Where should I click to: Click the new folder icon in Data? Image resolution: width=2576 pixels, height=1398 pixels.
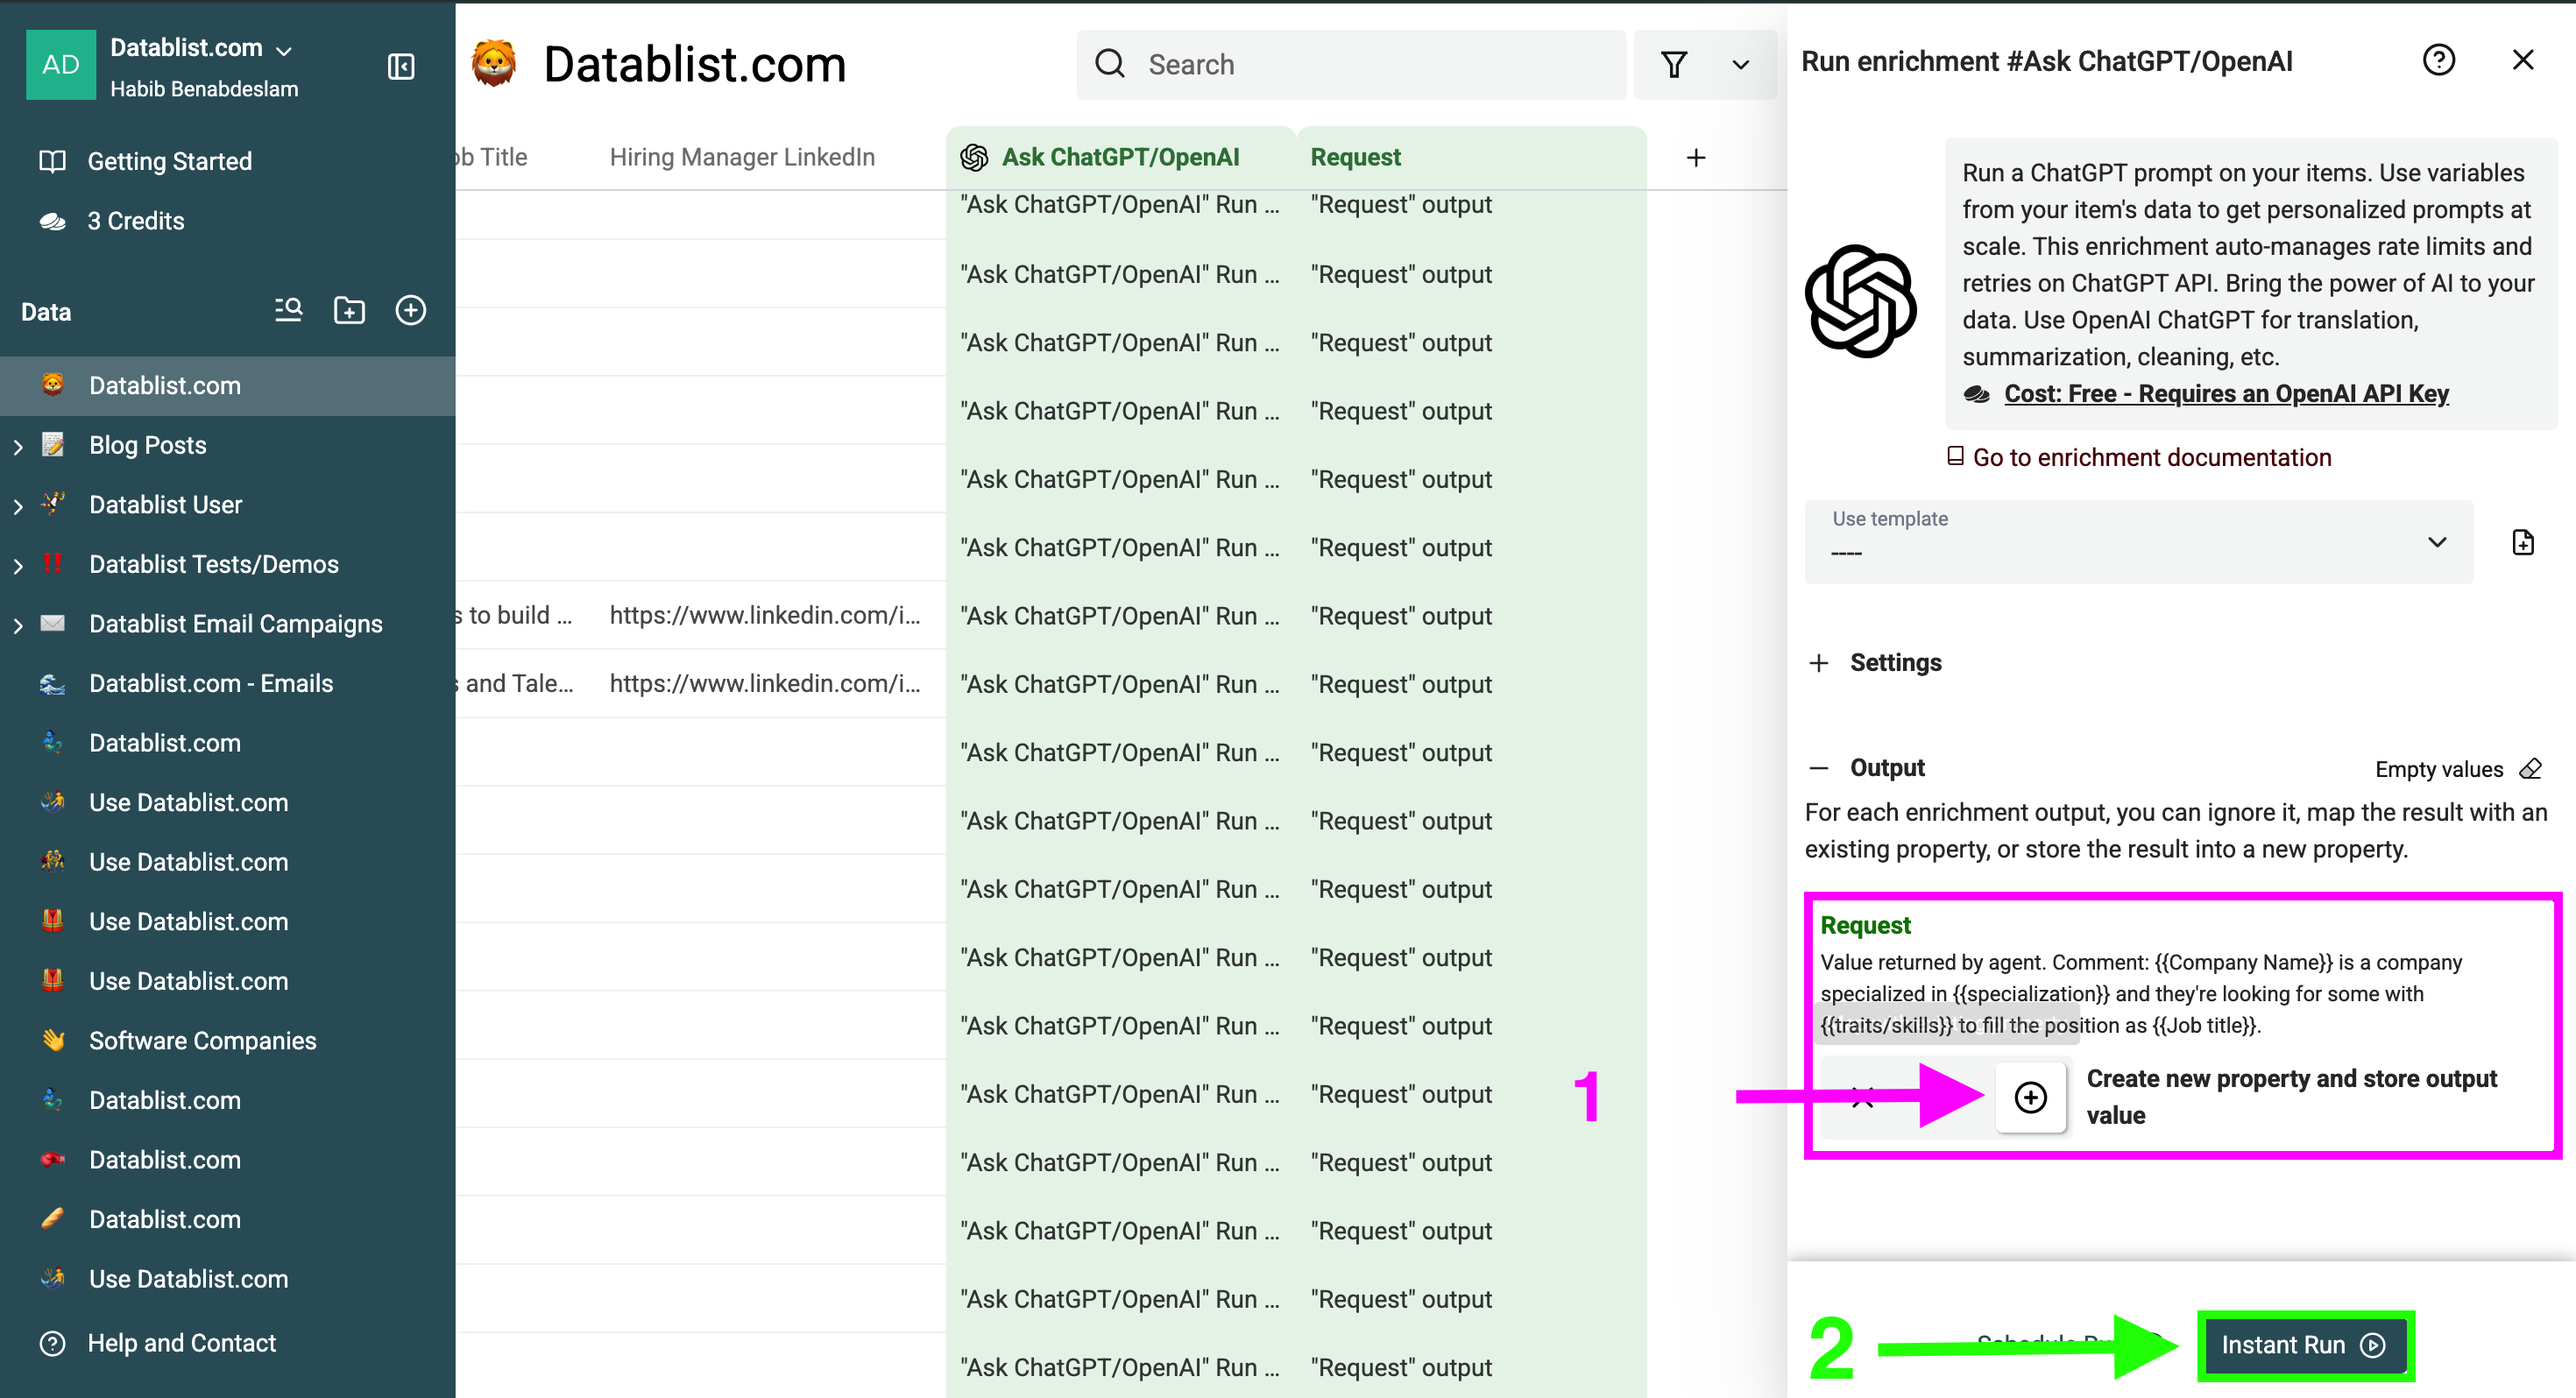pos(349,310)
